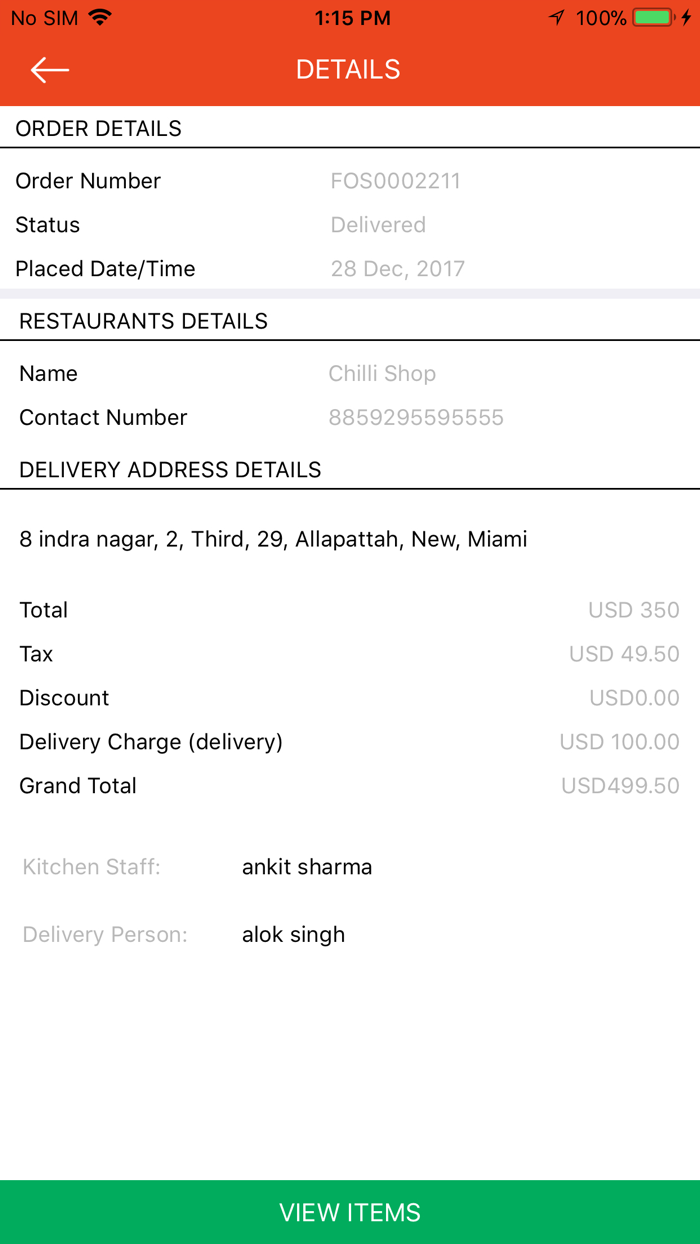Tap the Delivery Person name alok singh

click(x=293, y=934)
